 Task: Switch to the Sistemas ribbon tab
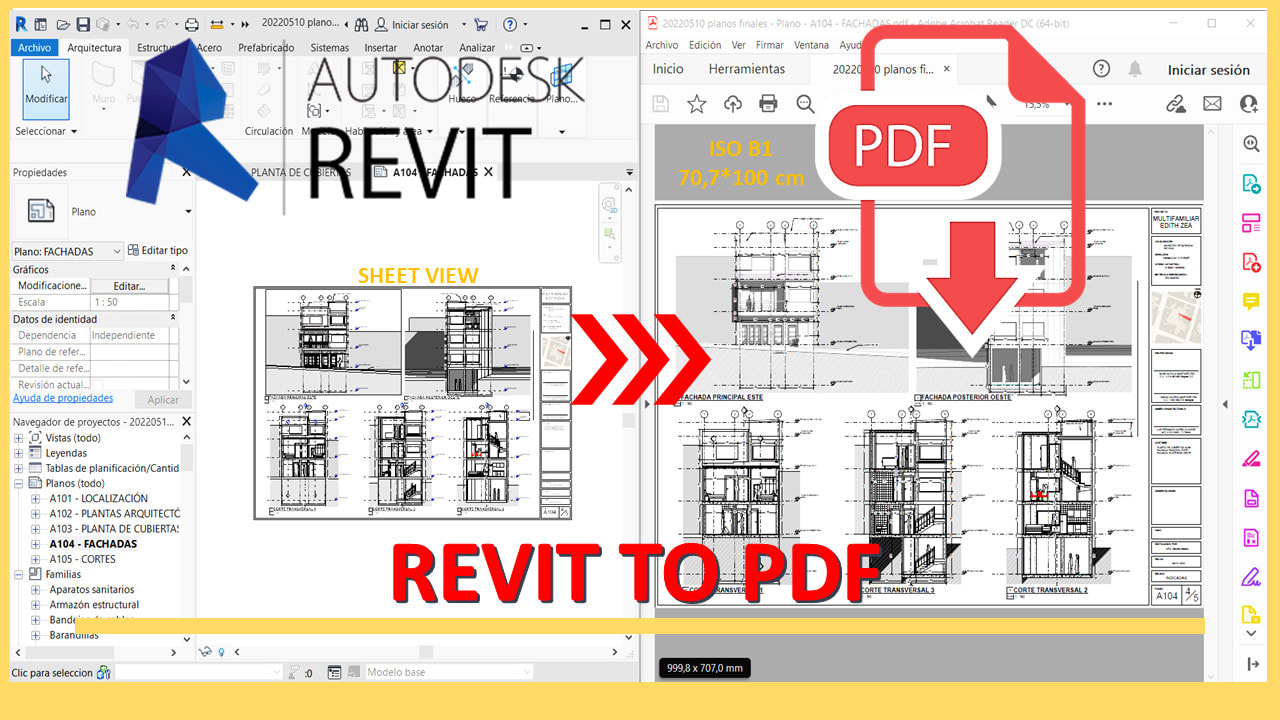[330, 47]
